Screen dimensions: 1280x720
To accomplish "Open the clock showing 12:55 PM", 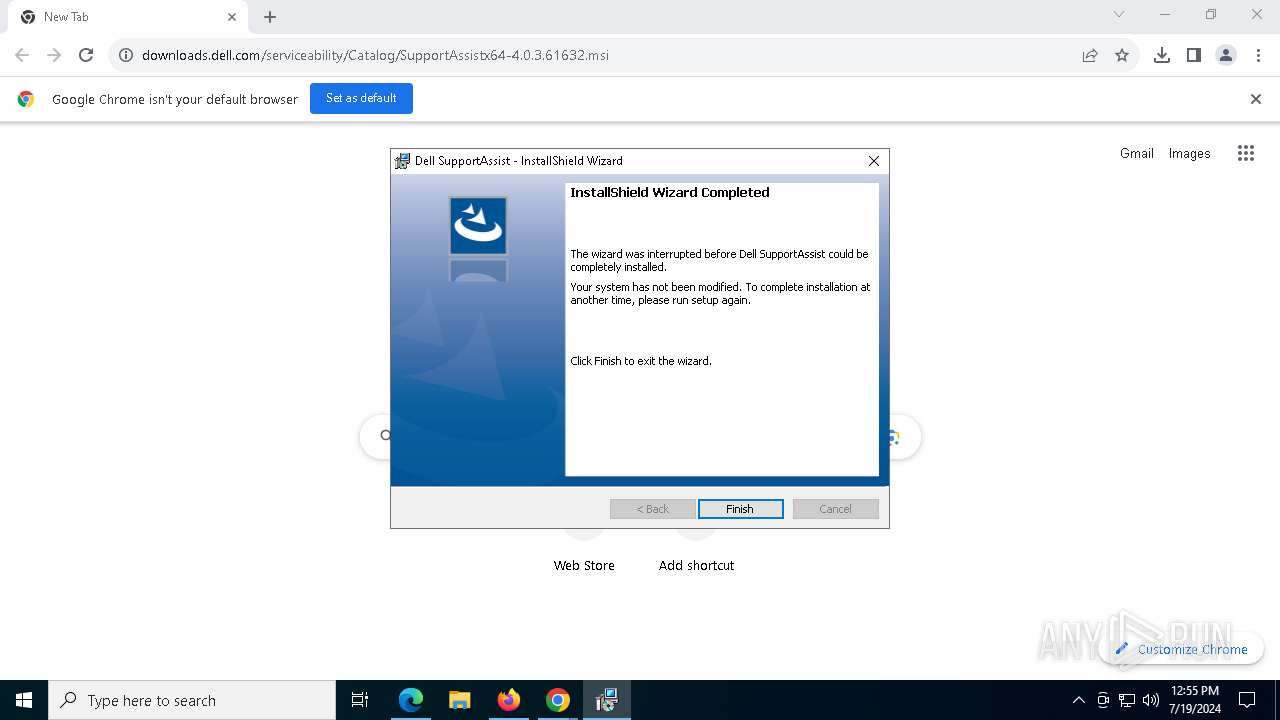I will click(x=1195, y=700).
